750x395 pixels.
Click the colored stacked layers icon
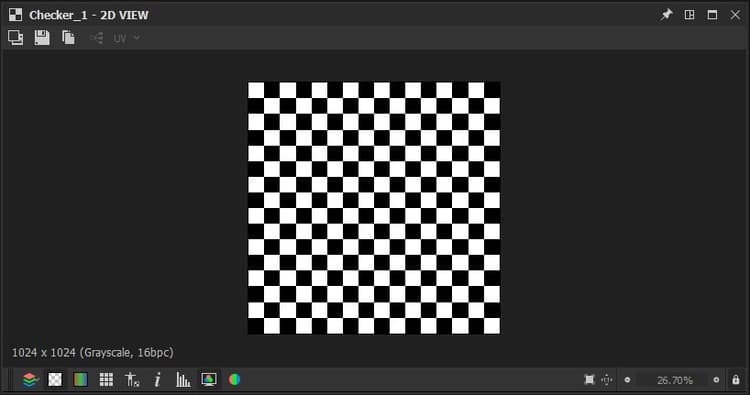30,380
